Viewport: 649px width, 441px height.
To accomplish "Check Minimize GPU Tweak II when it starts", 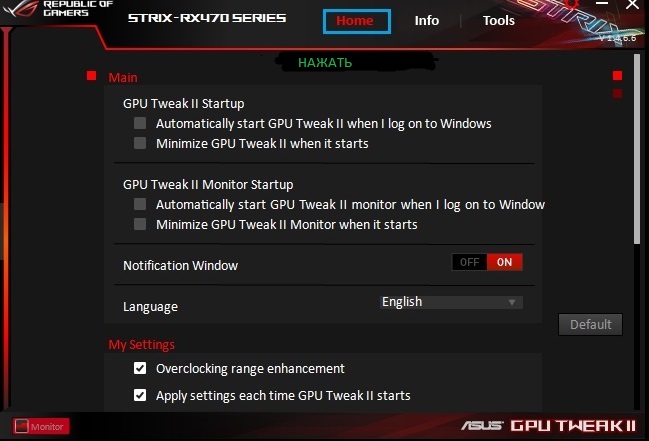I will coord(140,143).
